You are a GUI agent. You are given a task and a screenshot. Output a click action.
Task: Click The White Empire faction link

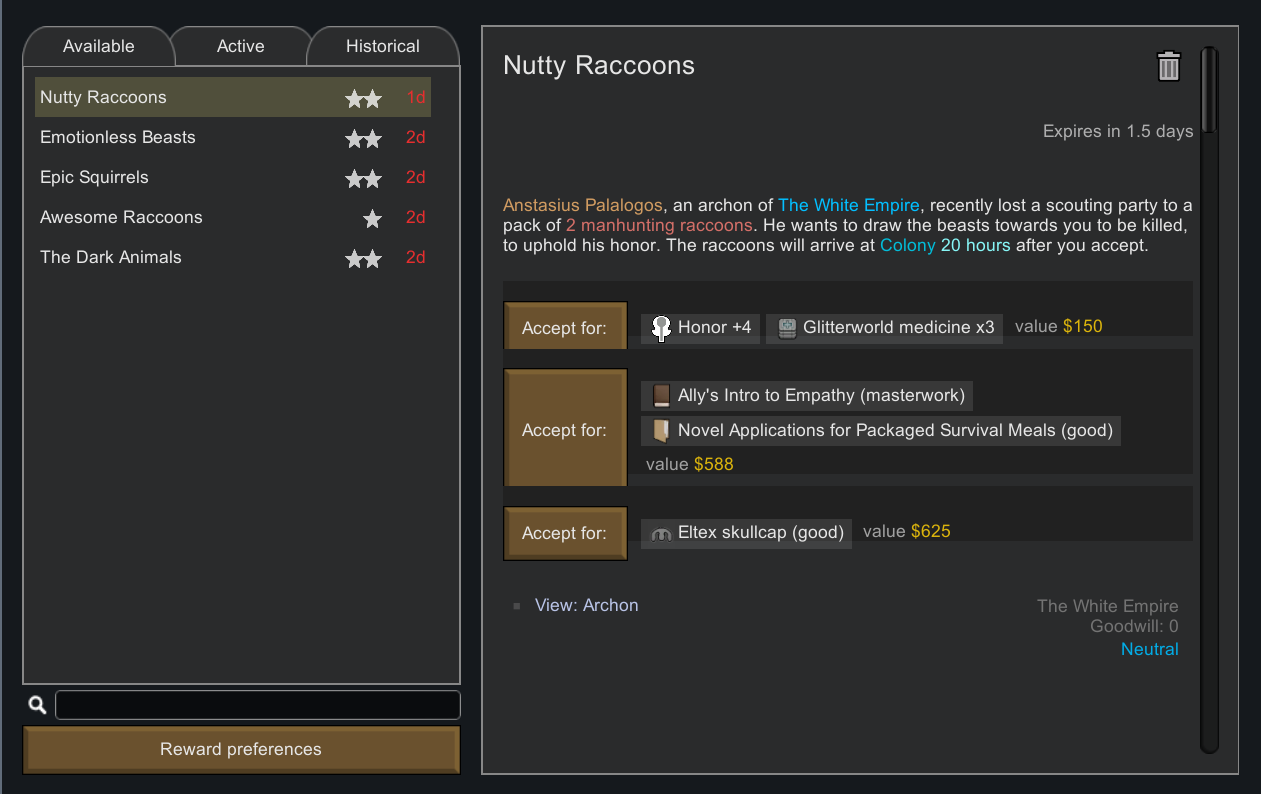[x=849, y=205]
